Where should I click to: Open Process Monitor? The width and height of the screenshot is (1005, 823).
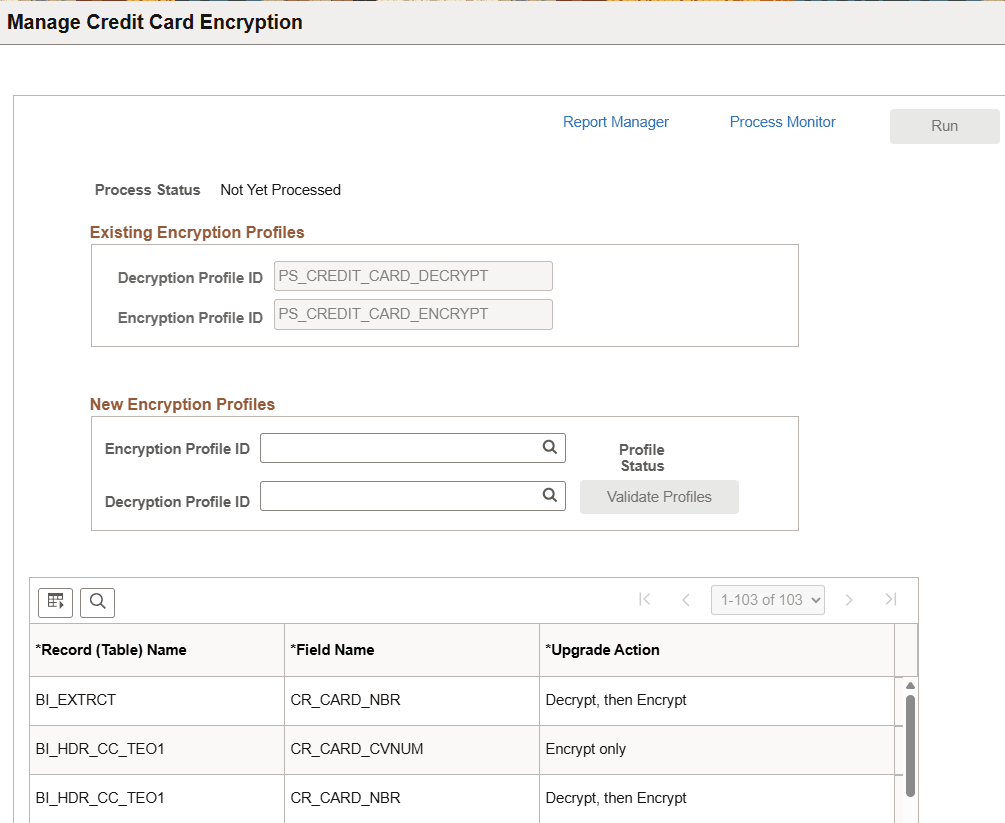(x=782, y=121)
